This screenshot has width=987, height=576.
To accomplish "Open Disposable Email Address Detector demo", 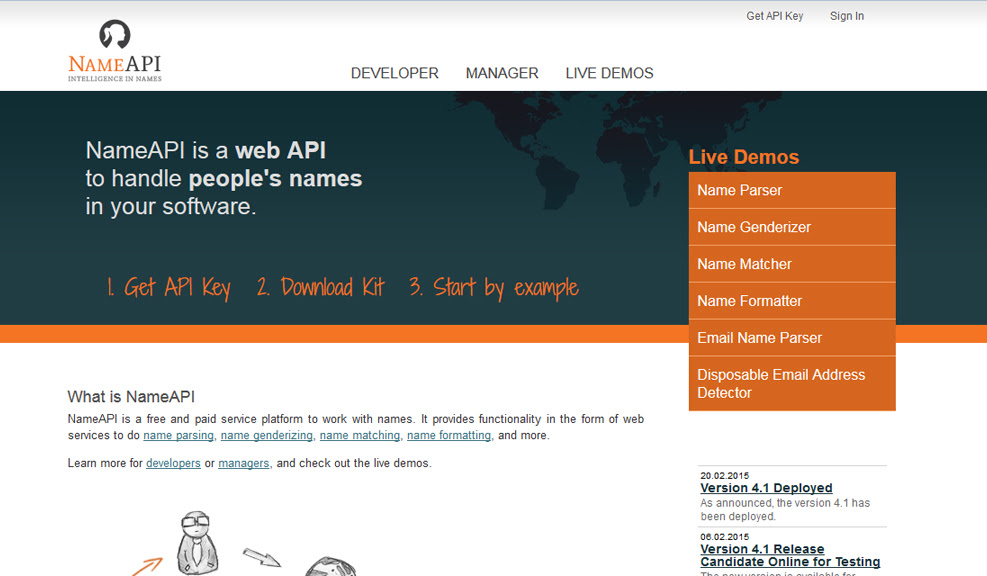I will point(792,383).
